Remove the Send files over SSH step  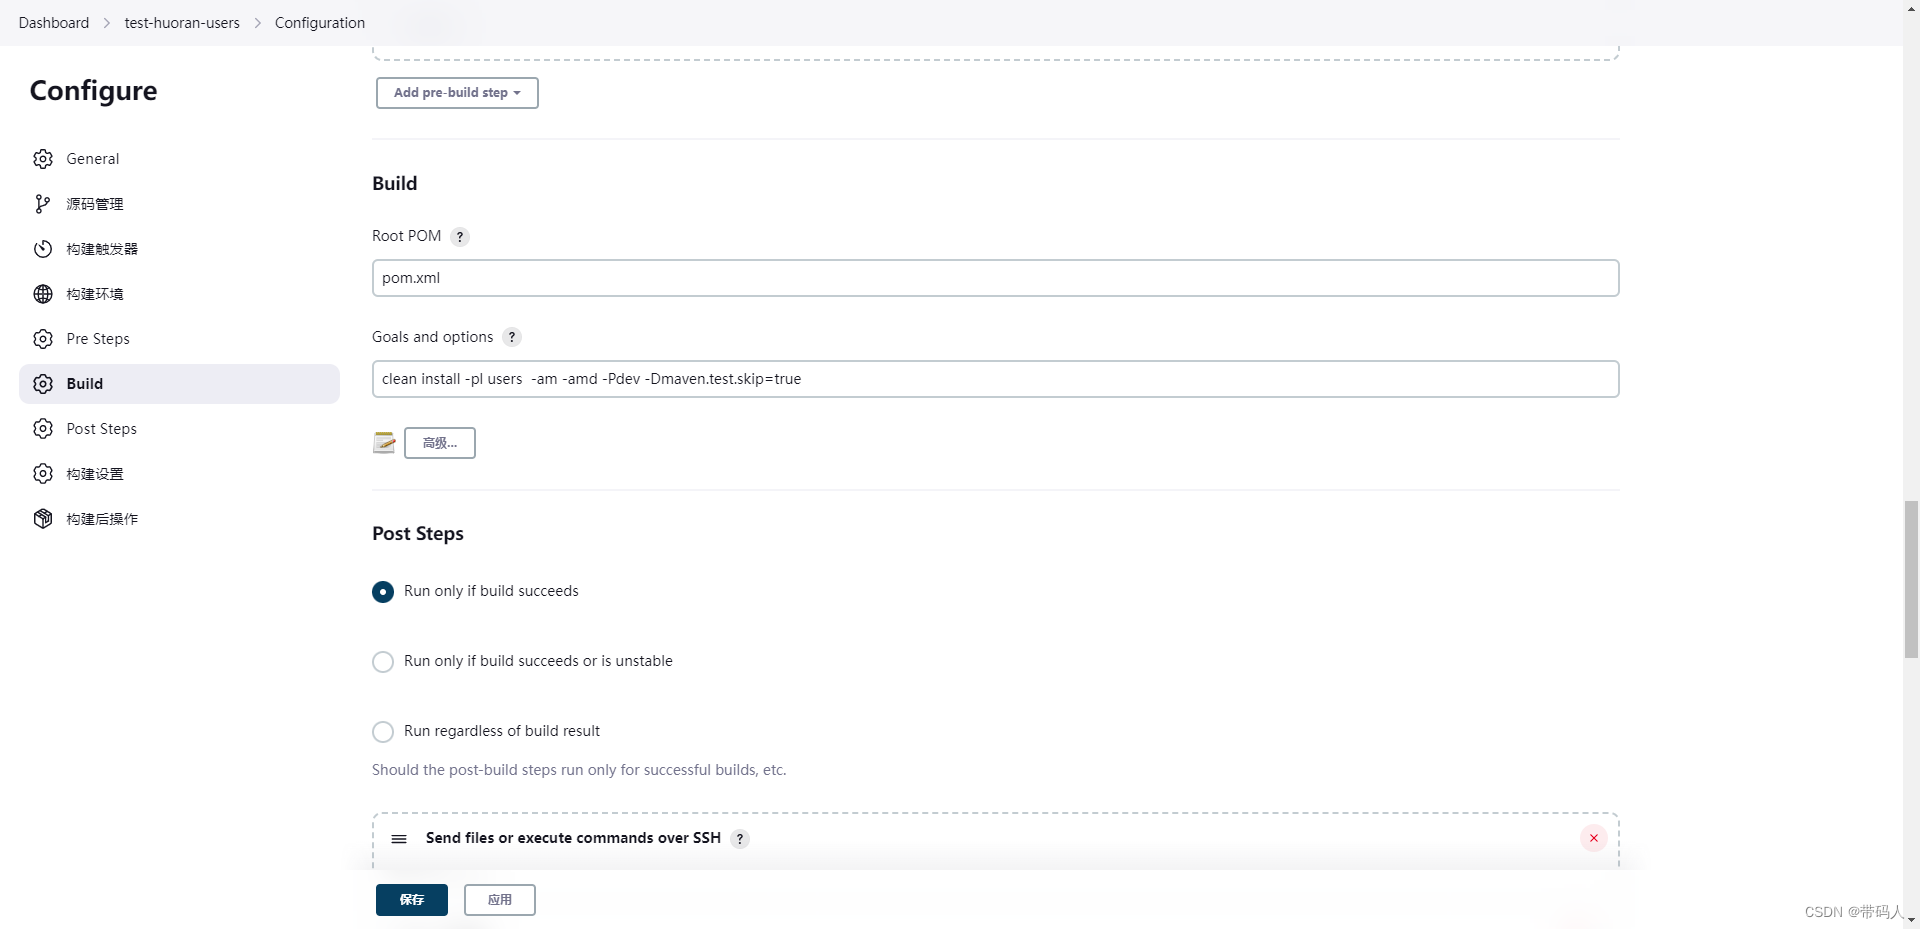coord(1594,838)
